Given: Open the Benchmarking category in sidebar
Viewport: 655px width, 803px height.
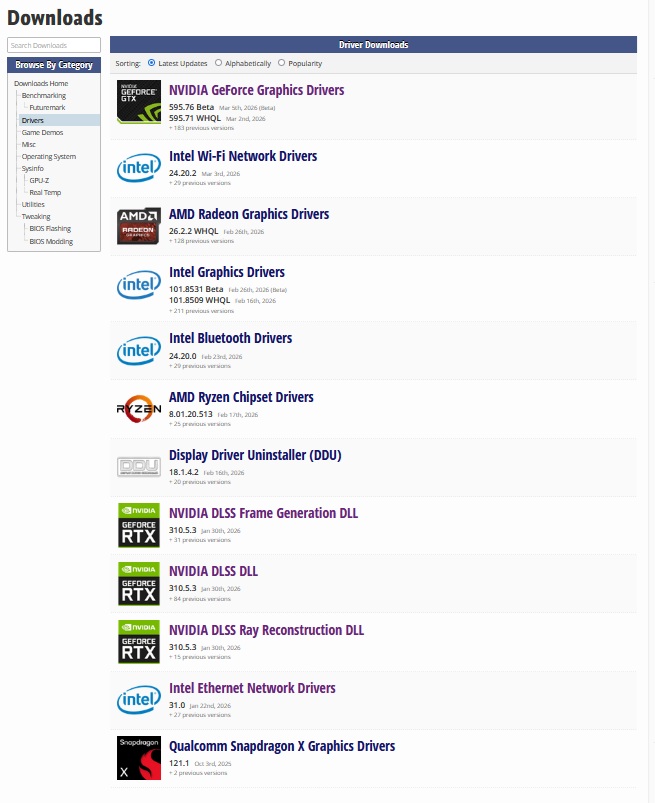Looking at the screenshot, I should coord(44,96).
